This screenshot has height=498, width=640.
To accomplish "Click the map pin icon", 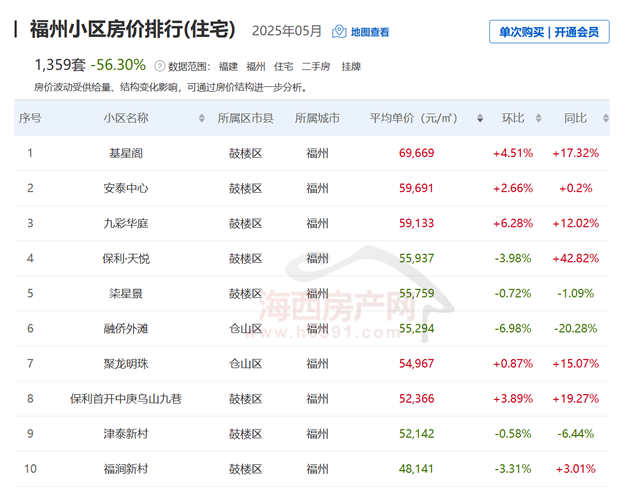I will click(x=339, y=31).
